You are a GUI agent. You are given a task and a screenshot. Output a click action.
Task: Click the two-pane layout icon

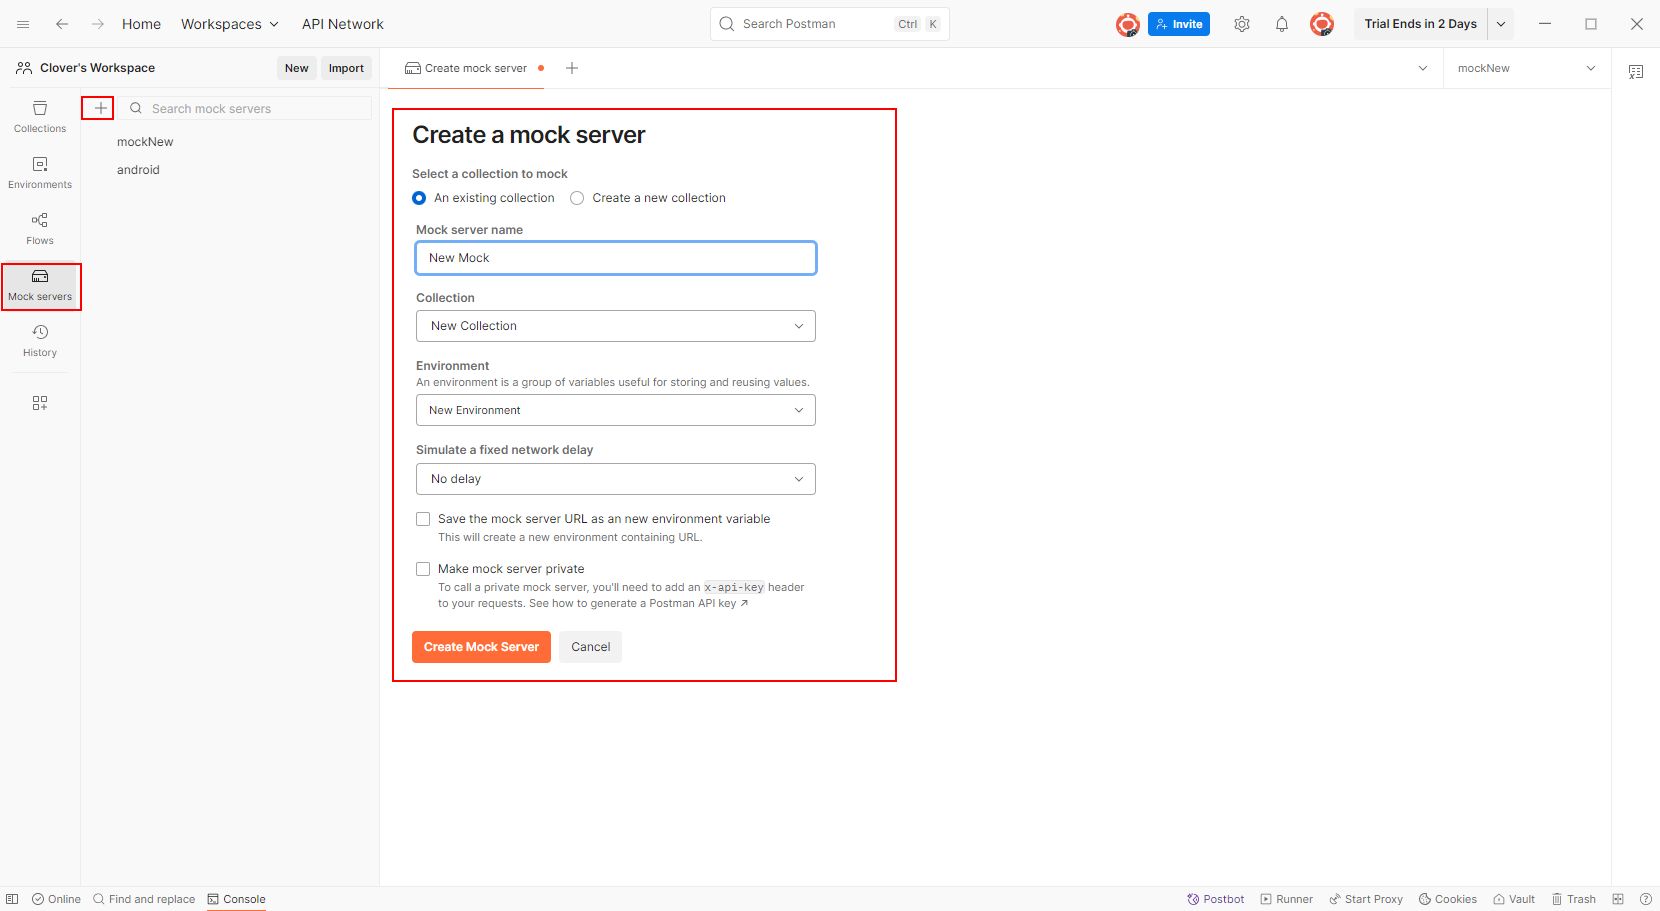pyautogui.click(x=1618, y=899)
